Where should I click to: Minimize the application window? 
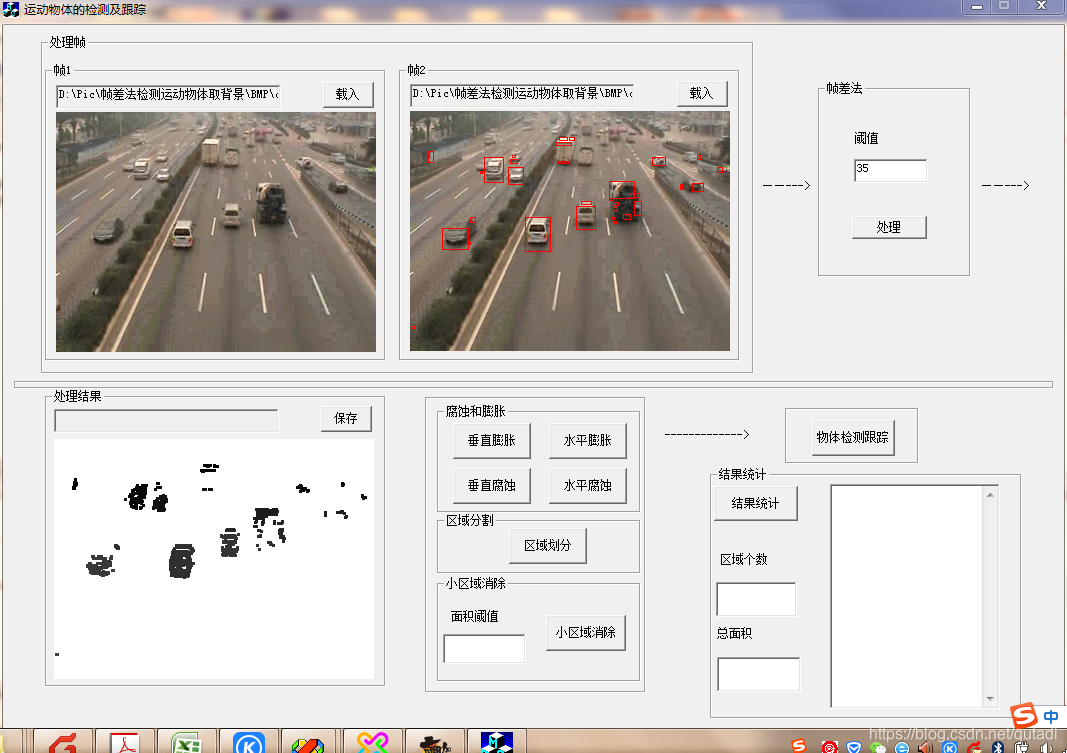tap(976, 6)
